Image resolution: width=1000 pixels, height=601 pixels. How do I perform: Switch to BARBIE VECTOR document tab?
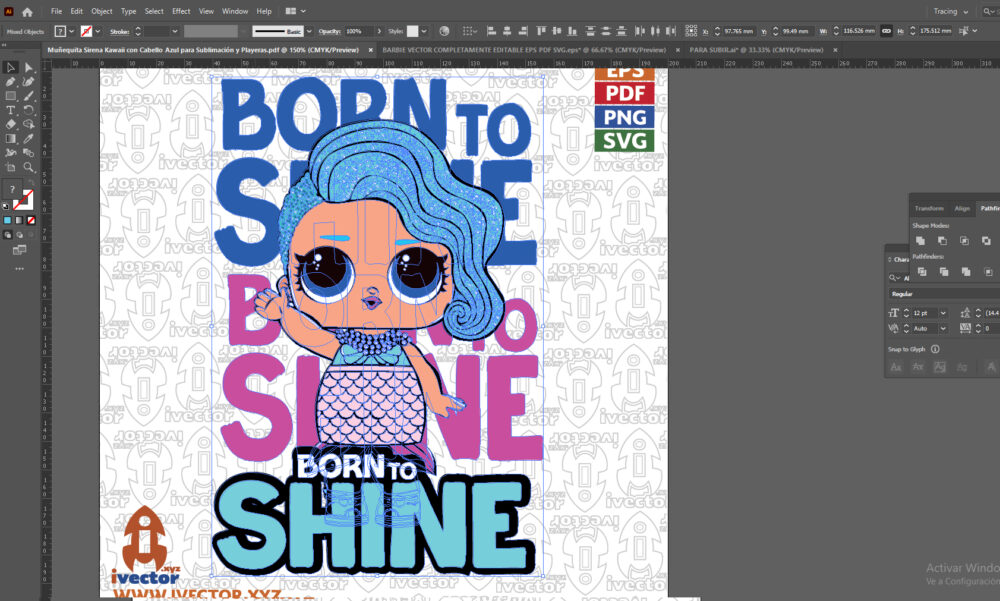tap(524, 50)
